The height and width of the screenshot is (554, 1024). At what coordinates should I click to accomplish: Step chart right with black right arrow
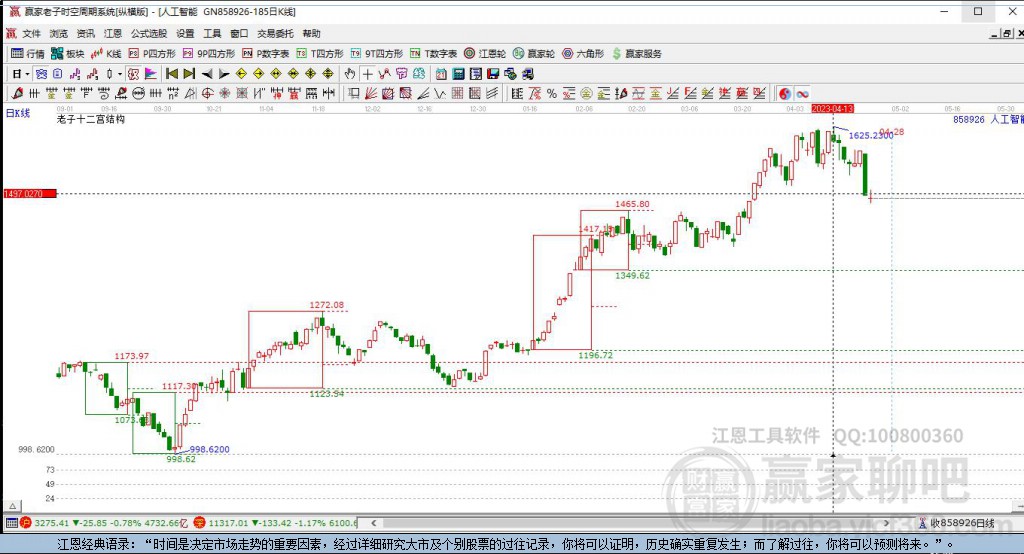(x=224, y=74)
